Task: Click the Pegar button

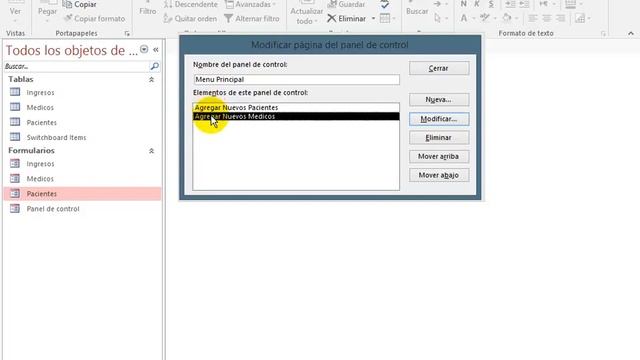Action: [47, 11]
